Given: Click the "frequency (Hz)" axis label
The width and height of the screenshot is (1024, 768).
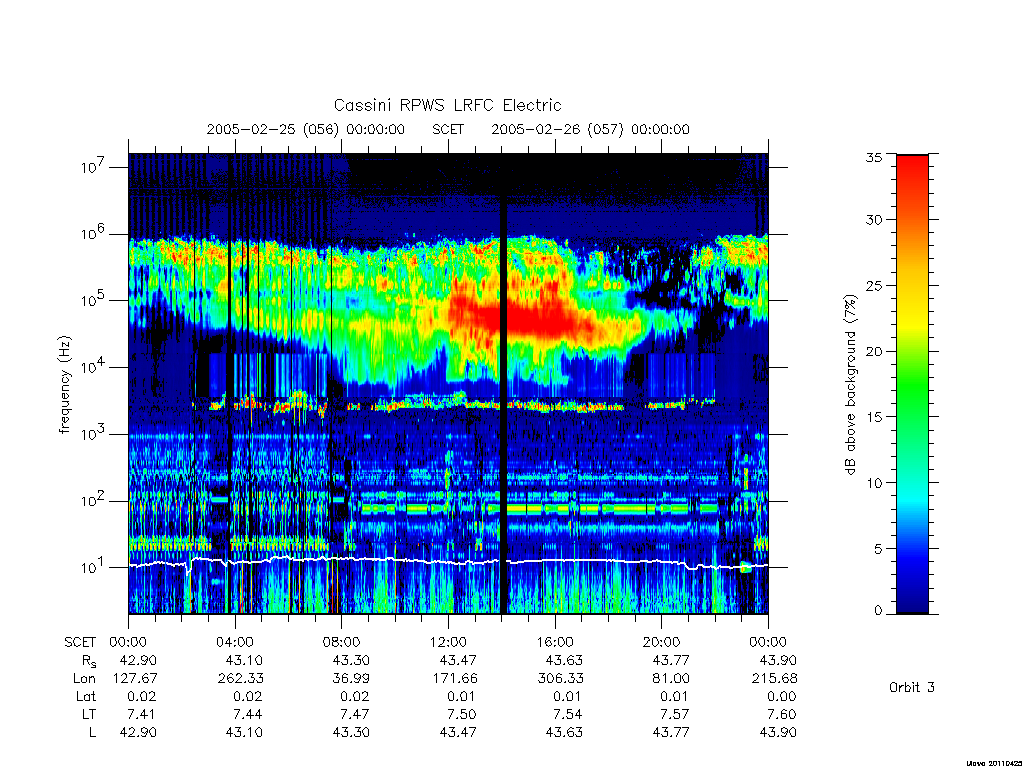Looking at the screenshot, I should coord(64,385).
